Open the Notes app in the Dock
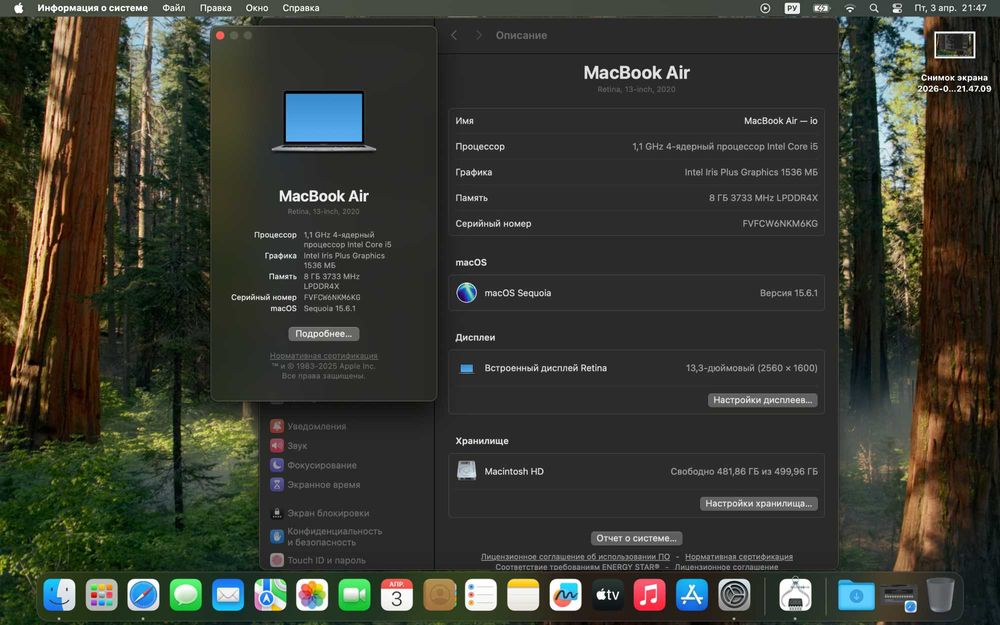The height and width of the screenshot is (625, 1000). pos(523,596)
